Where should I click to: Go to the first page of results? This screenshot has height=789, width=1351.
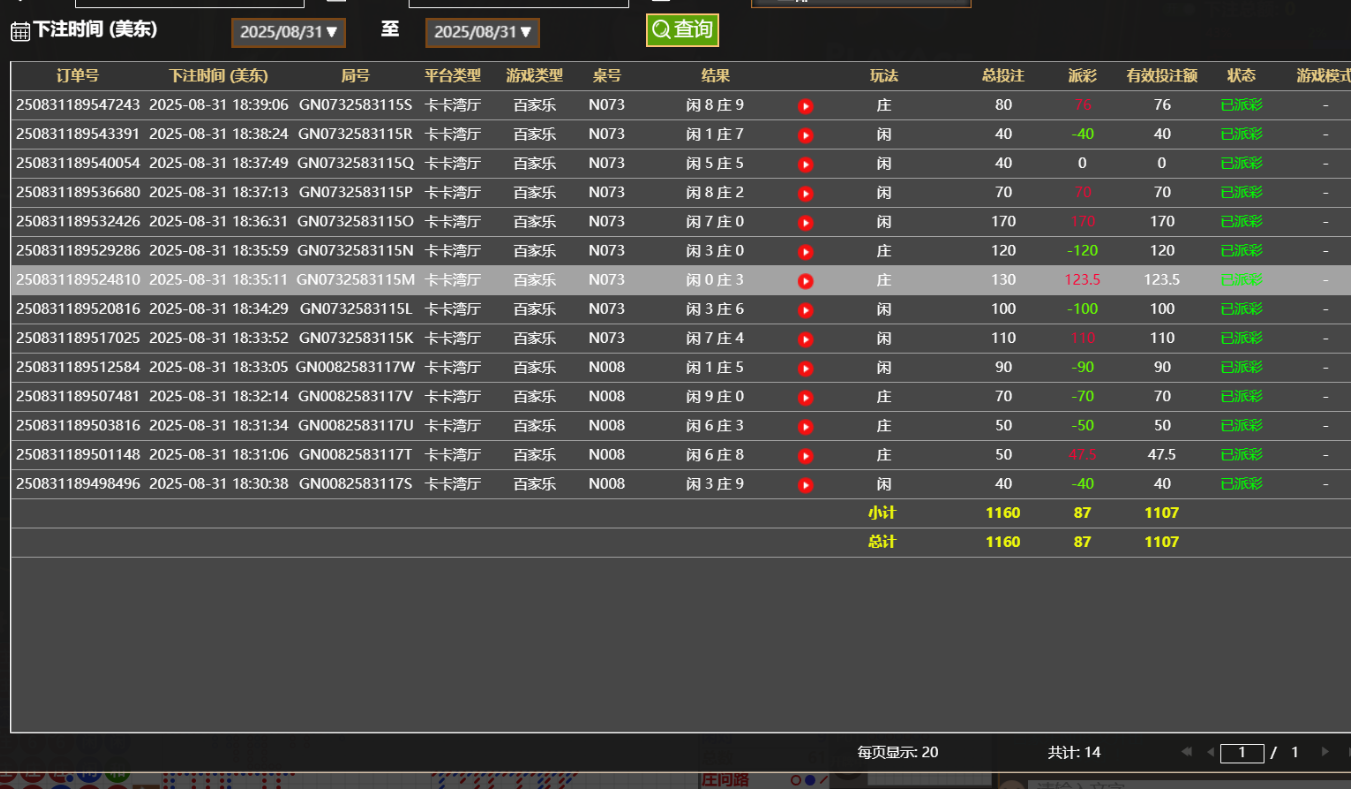[x=1187, y=752]
